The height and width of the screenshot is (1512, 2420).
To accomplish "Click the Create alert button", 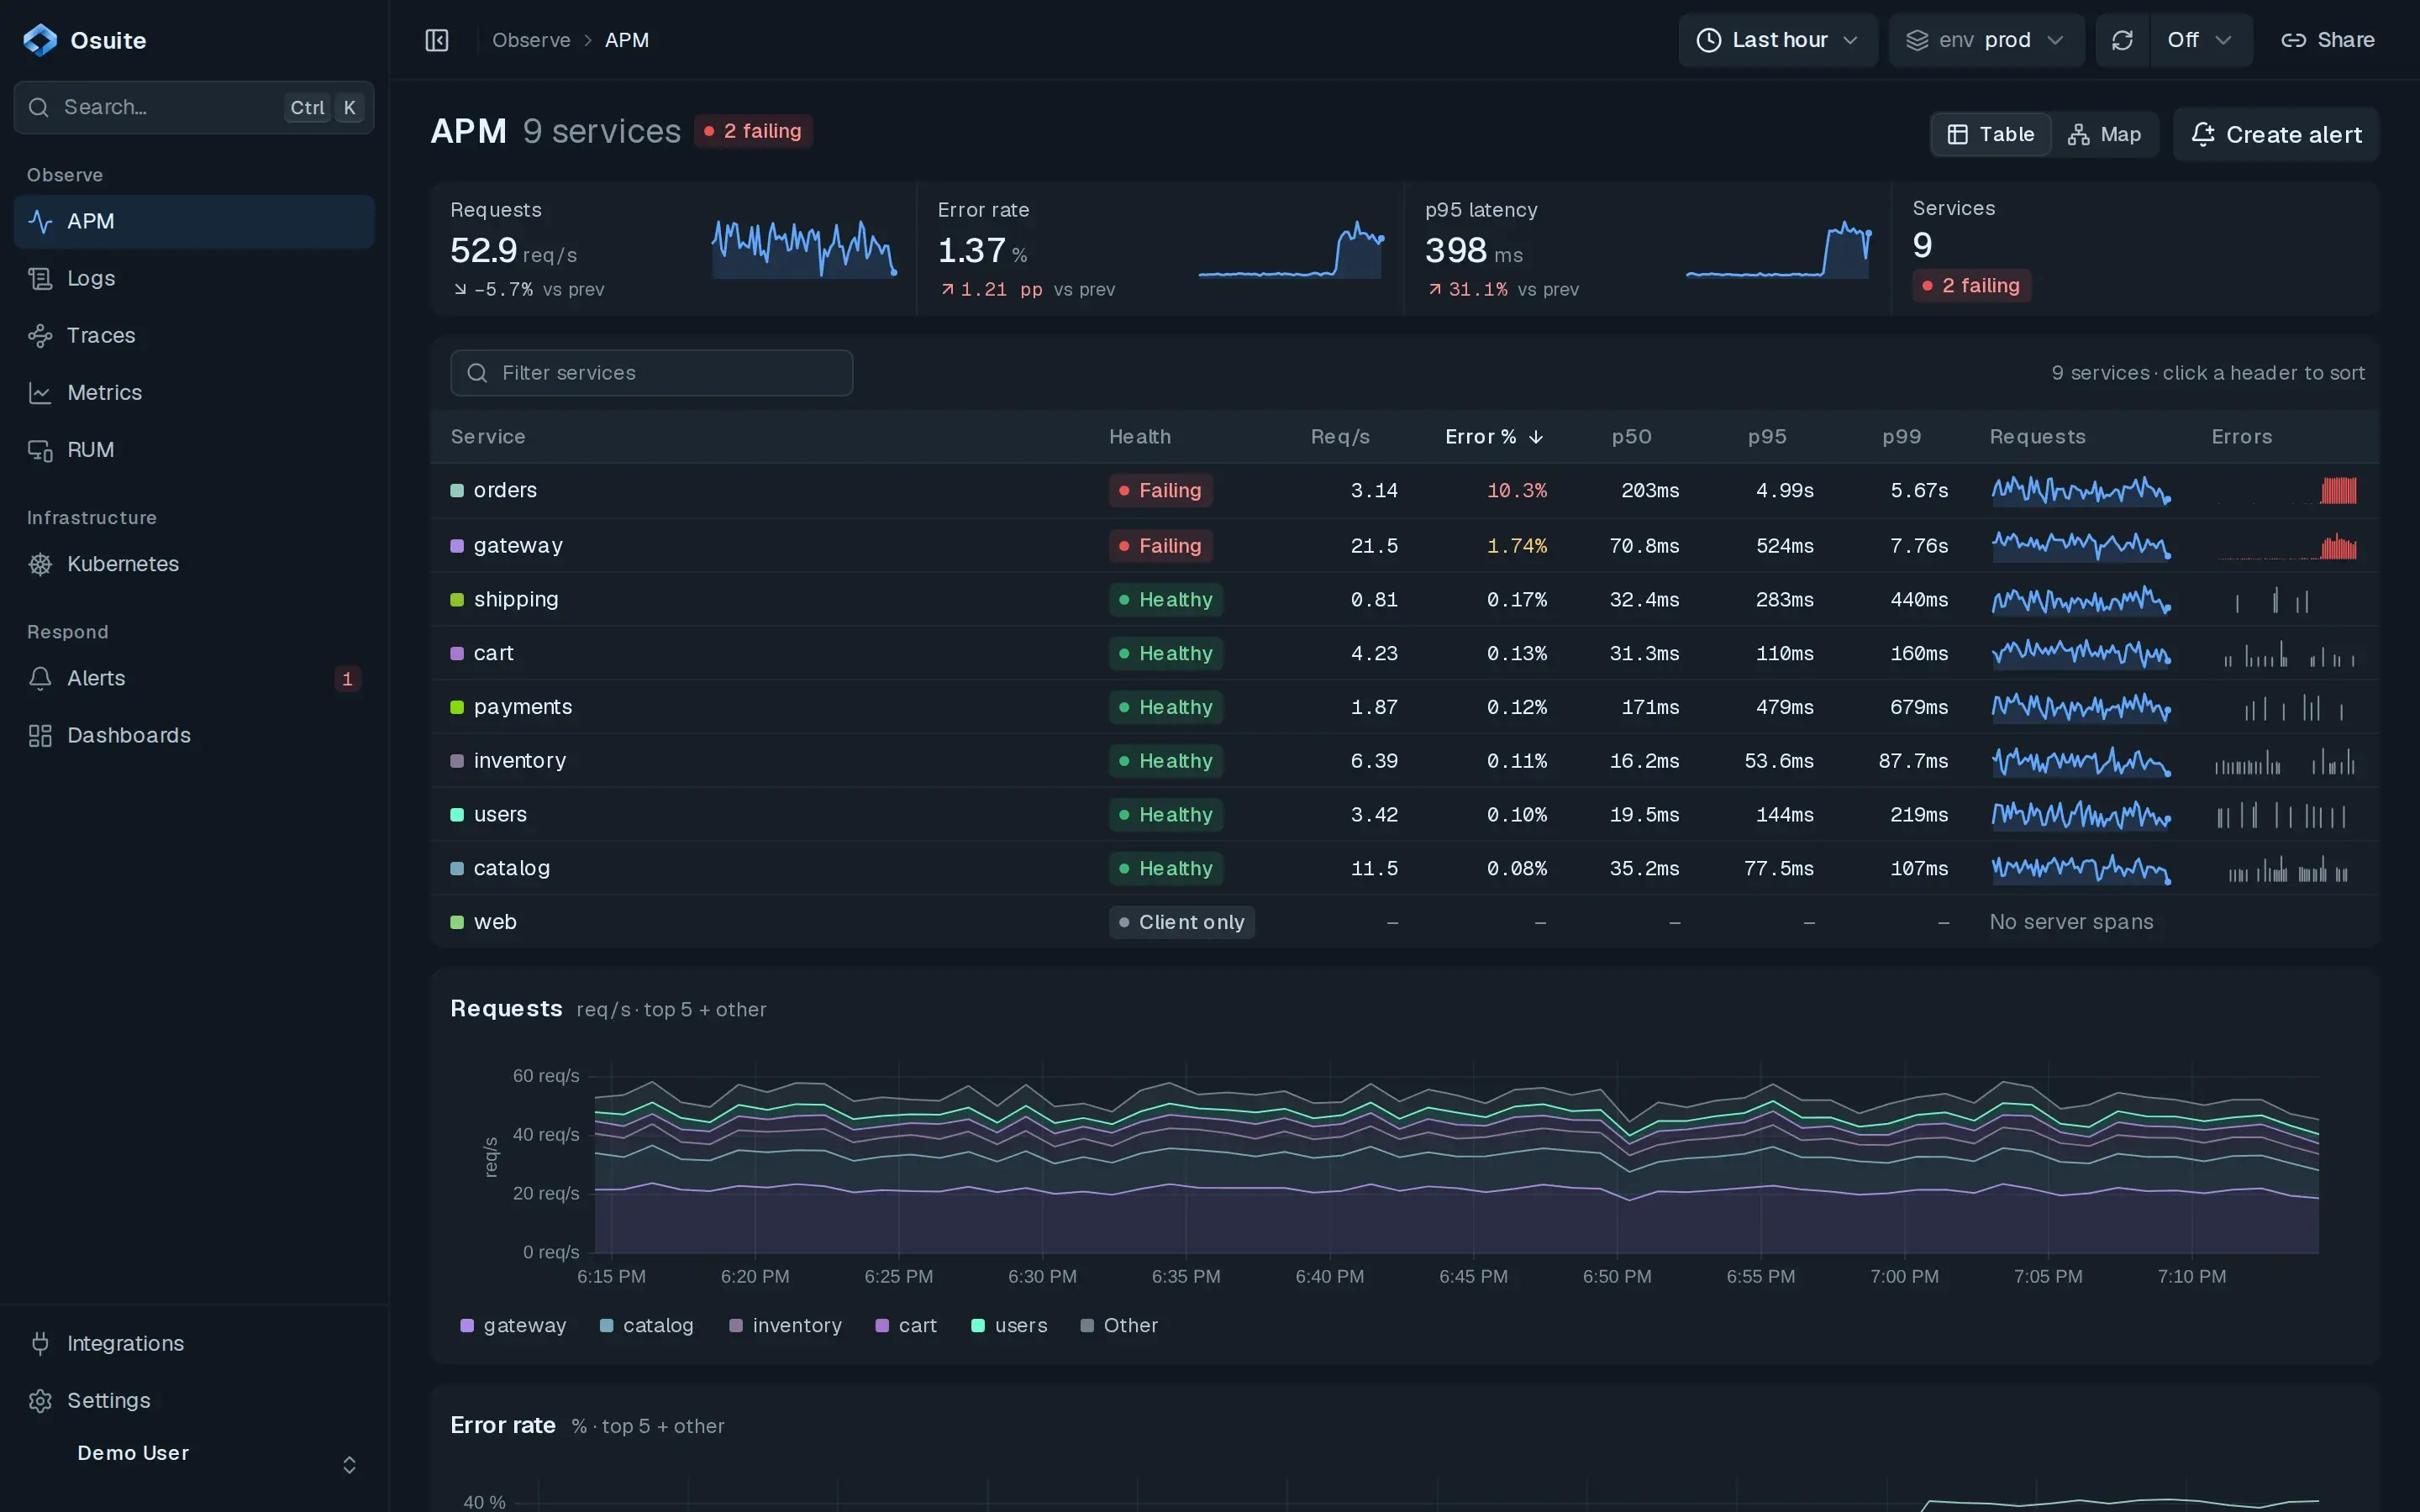I will coord(2275,134).
